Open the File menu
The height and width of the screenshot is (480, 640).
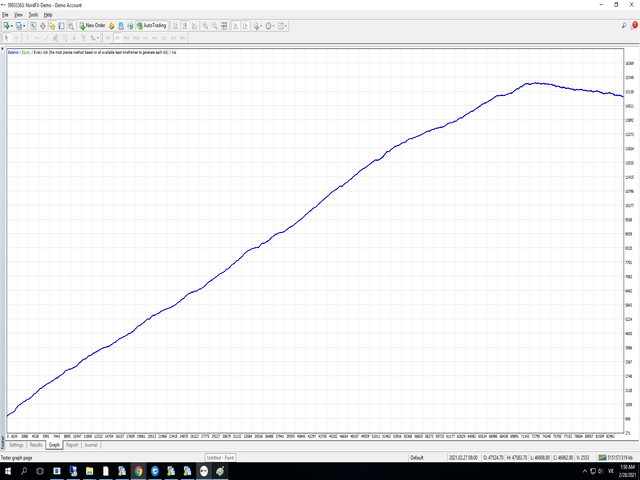pyautogui.click(x=5, y=15)
